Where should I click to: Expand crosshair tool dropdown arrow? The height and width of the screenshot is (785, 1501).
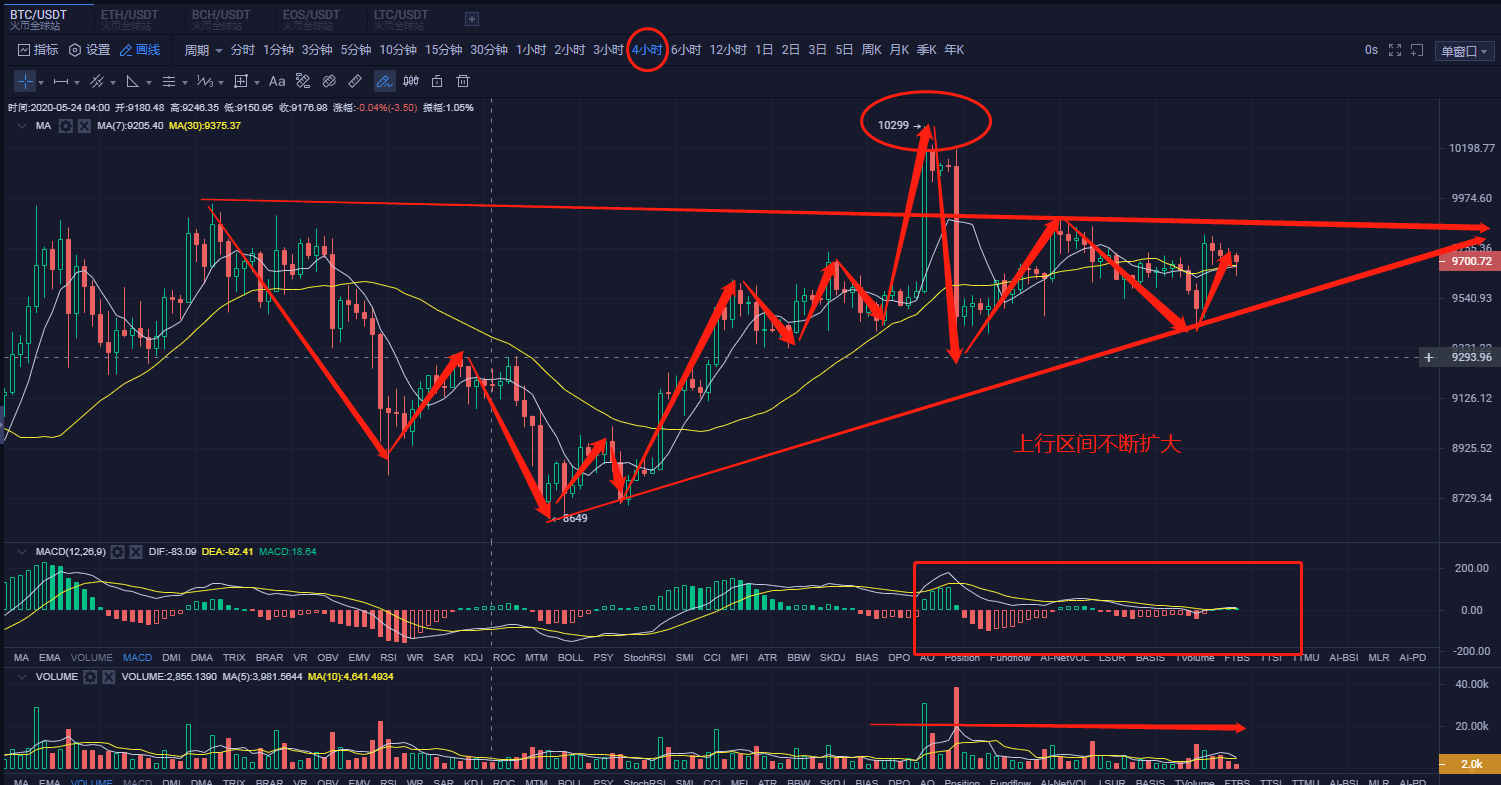[x=41, y=82]
